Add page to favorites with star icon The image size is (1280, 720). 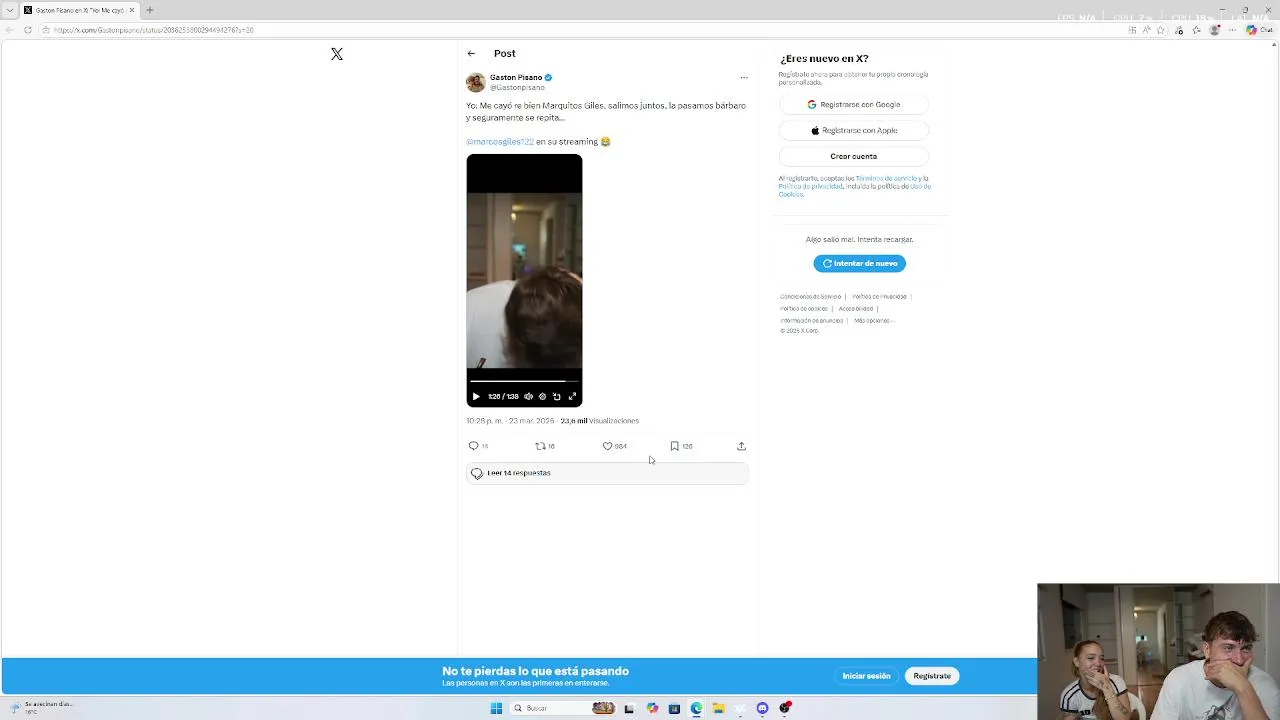pyautogui.click(x=1161, y=30)
